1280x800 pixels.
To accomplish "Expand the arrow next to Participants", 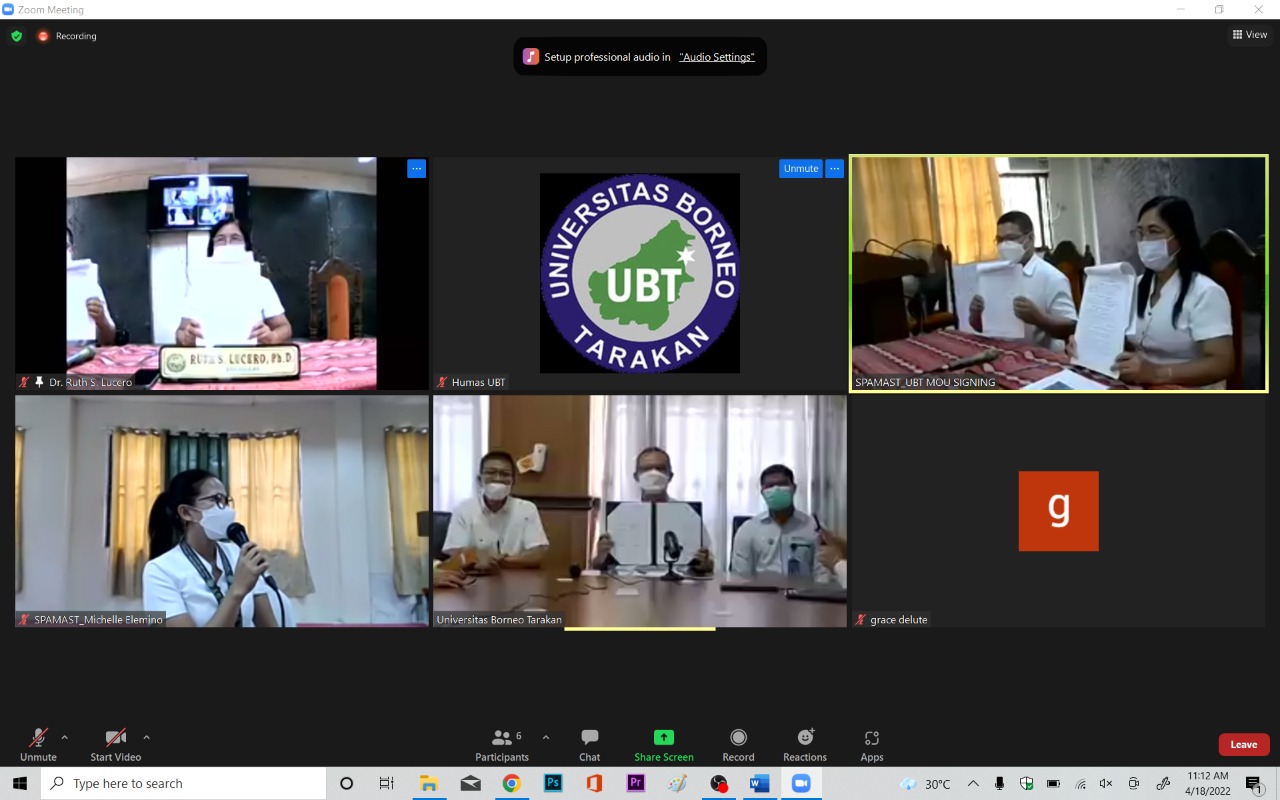I will tap(545, 738).
